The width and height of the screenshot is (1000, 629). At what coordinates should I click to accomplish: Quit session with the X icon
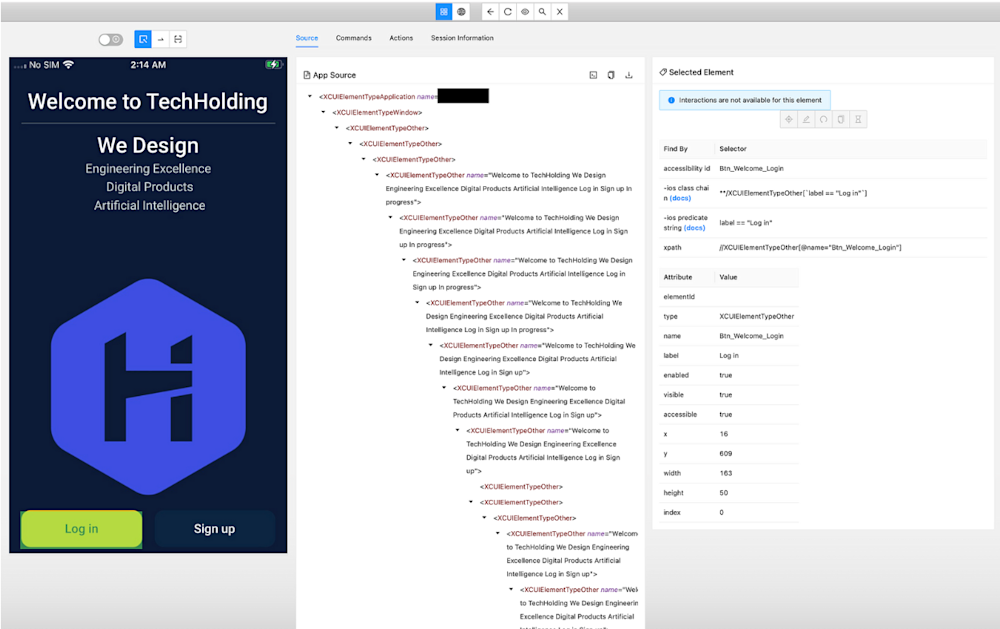click(x=560, y=12)
